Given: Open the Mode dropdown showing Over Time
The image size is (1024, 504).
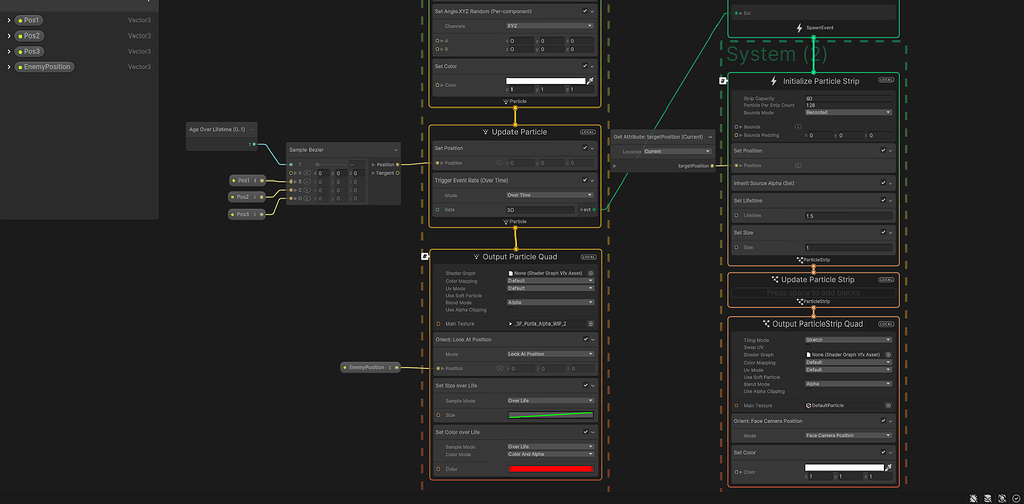Looking at the screenshot, I should [550, 195].
